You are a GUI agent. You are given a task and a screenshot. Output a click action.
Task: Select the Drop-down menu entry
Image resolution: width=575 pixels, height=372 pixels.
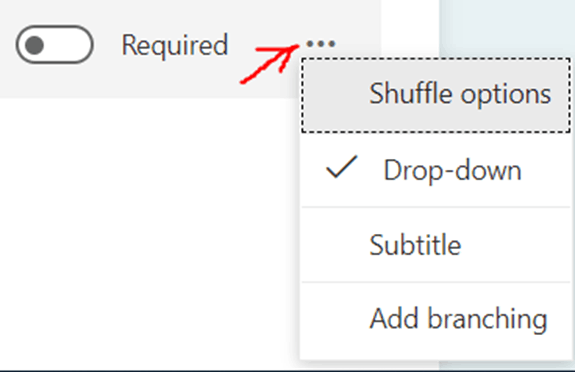coord(436,170)
